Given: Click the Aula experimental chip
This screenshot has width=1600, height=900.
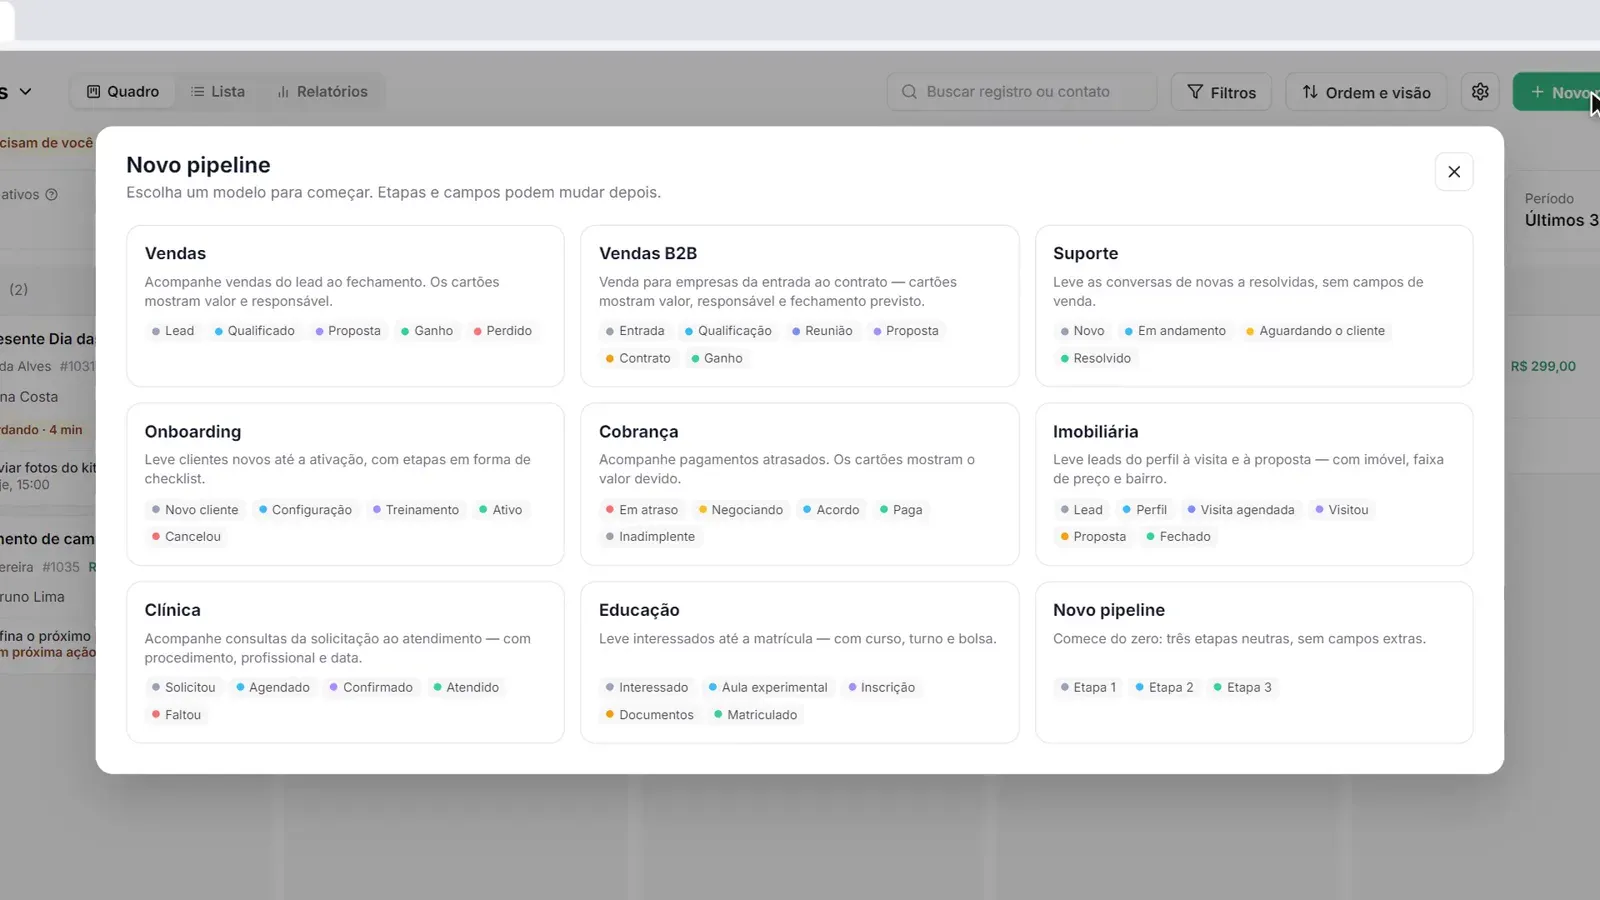Looking at the screenshot, I should pos(768,688).
